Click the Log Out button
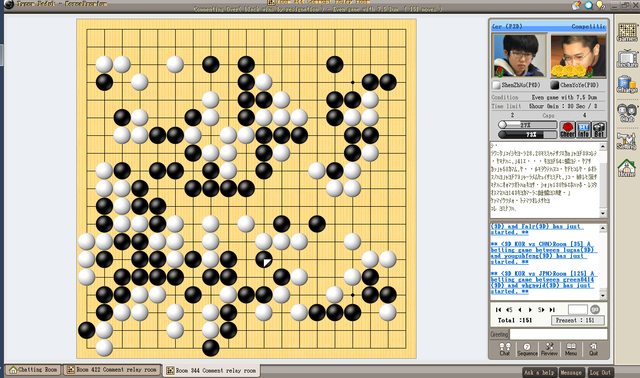Screen dimensions: 640x378 point(600,372)
